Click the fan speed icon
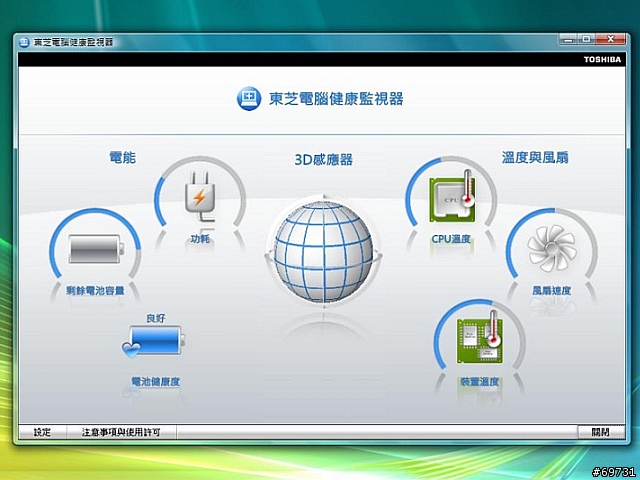 (x=551, y=249)
